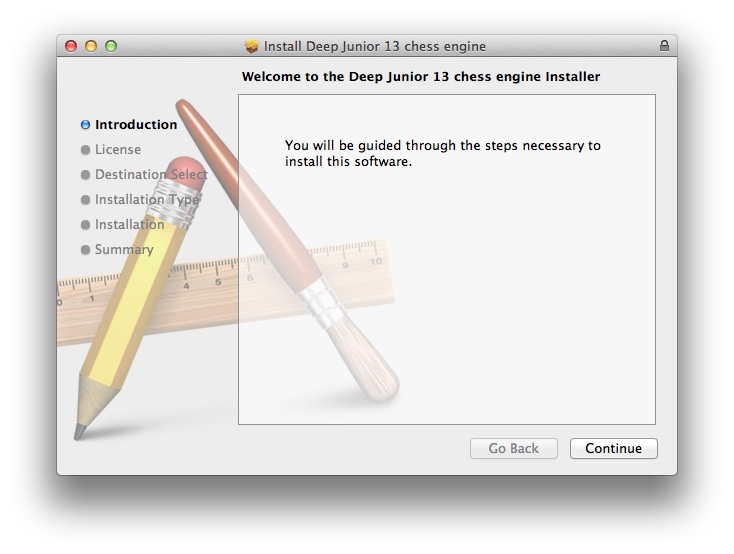Click the gray License step bullet

click(85, 149)
